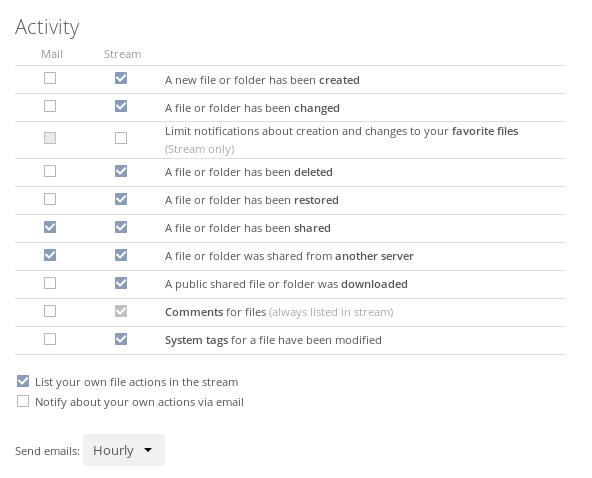
Task: Uncheck Stream for shared from another server
Action: click(x=121, y=255)
